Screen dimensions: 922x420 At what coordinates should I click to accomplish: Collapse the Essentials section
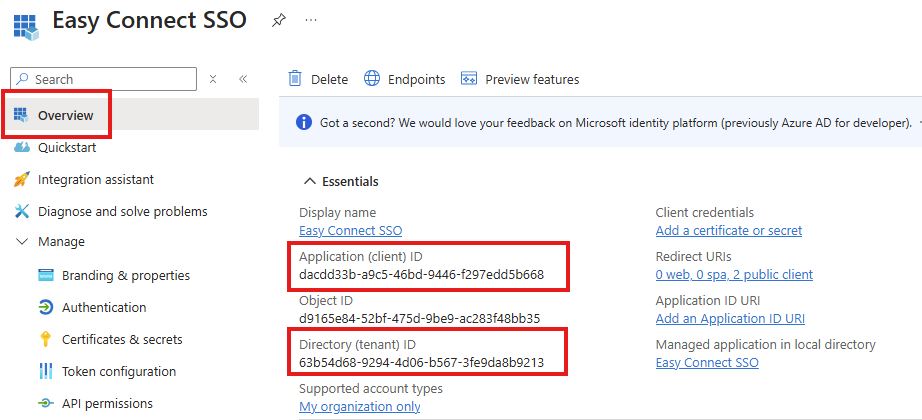point(309,181)
